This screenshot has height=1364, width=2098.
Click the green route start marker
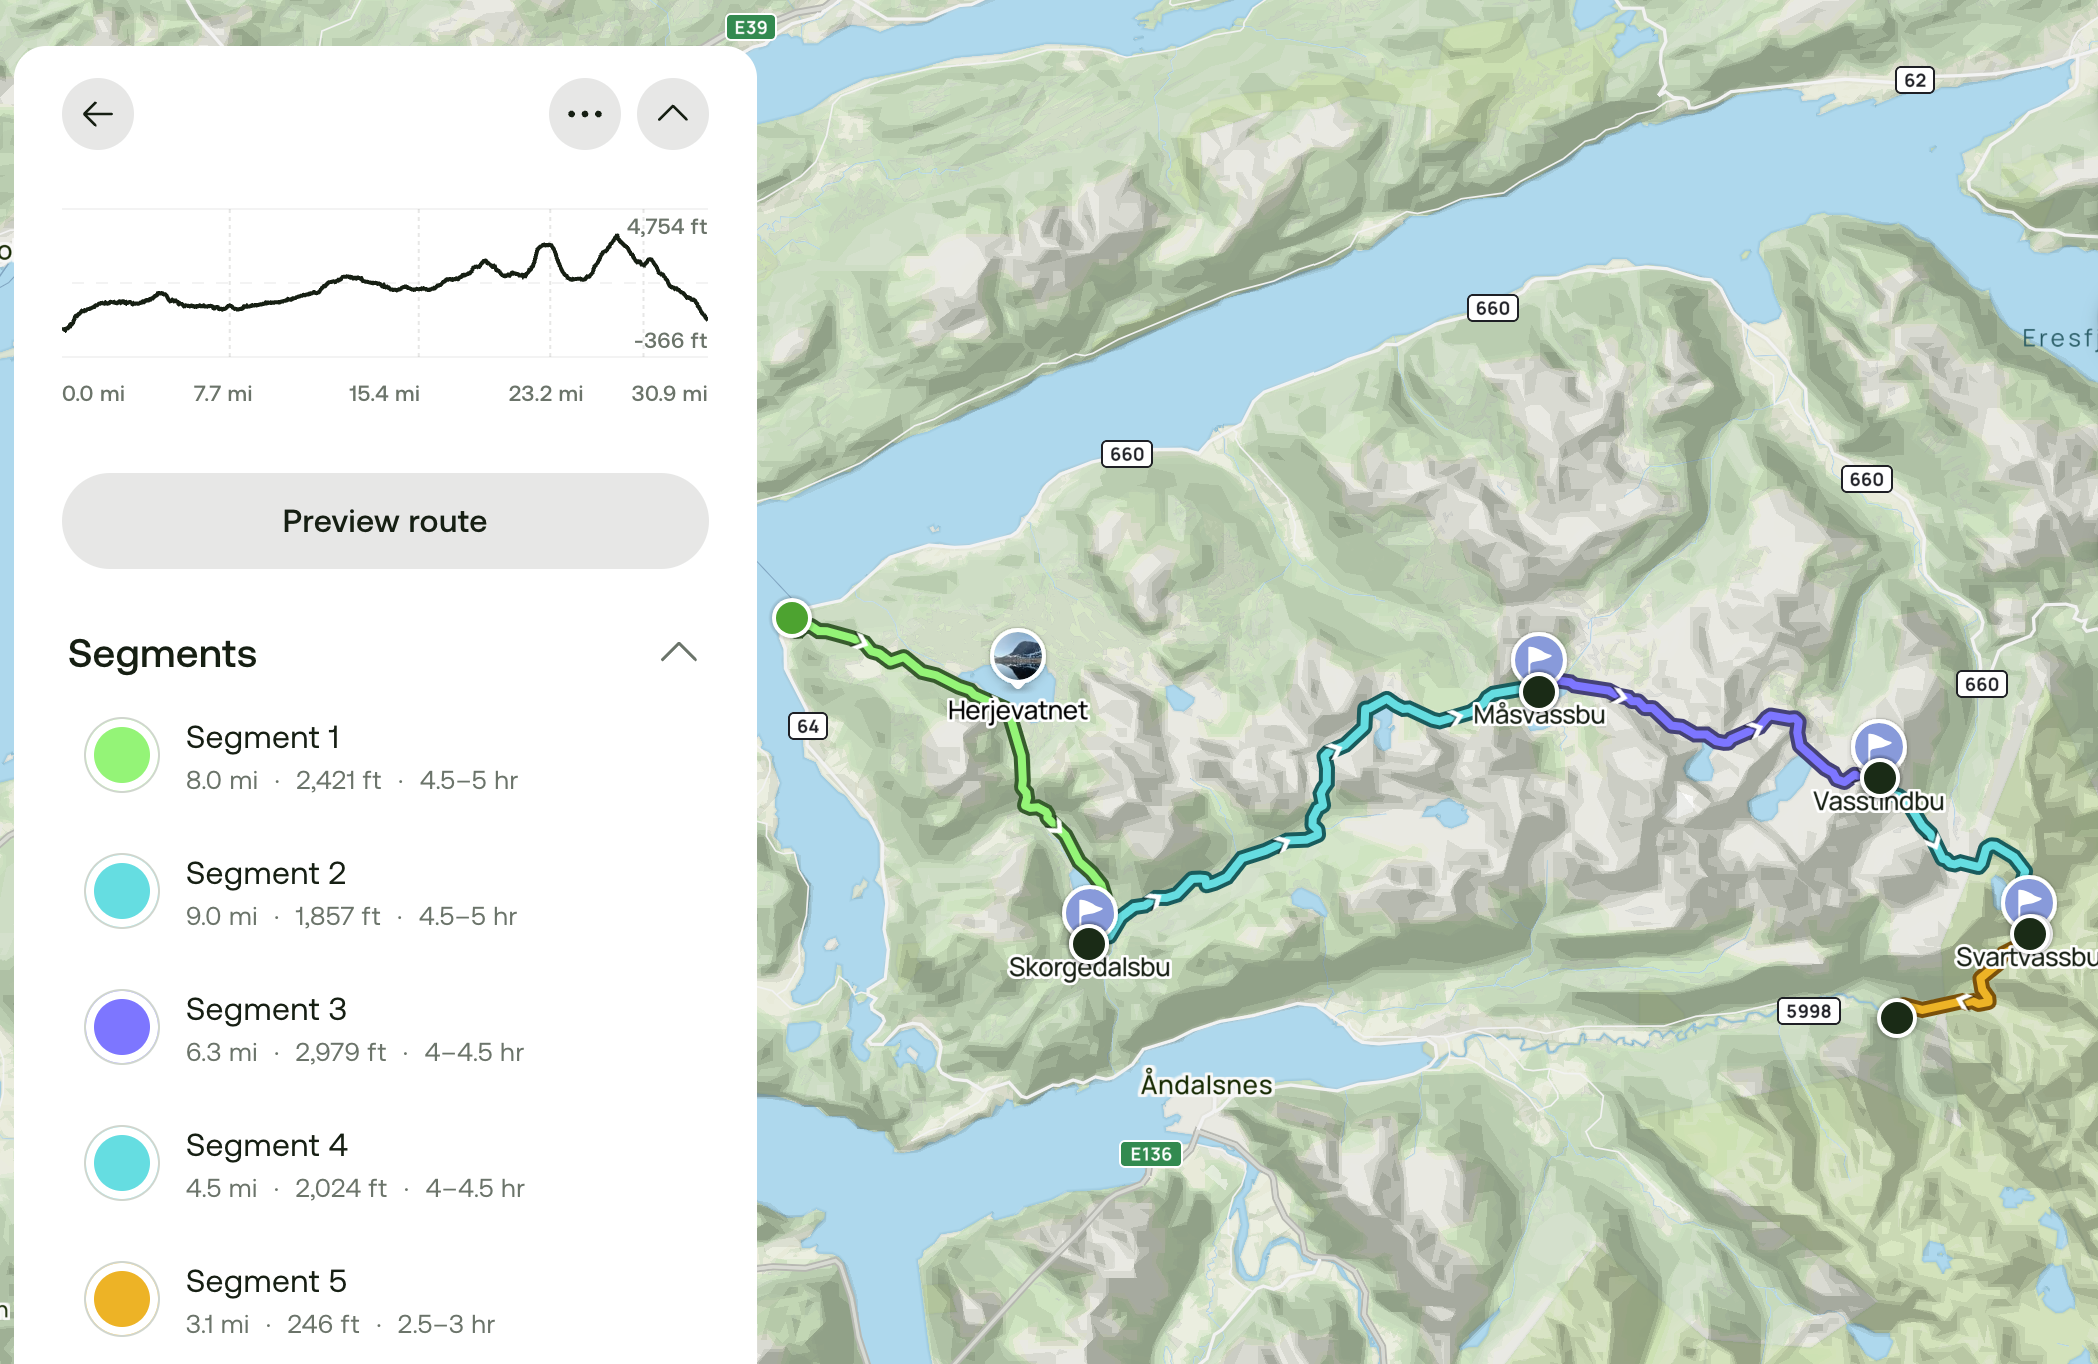pyautogui.click(x=792, y=618)
